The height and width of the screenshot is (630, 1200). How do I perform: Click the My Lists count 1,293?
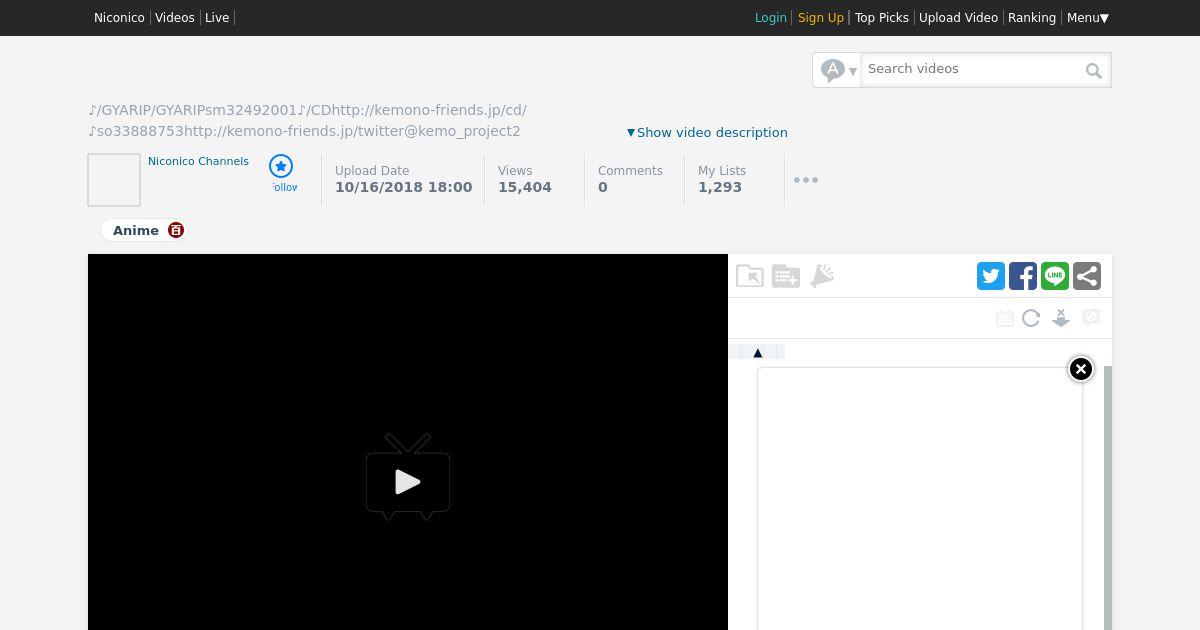point(720,187)
